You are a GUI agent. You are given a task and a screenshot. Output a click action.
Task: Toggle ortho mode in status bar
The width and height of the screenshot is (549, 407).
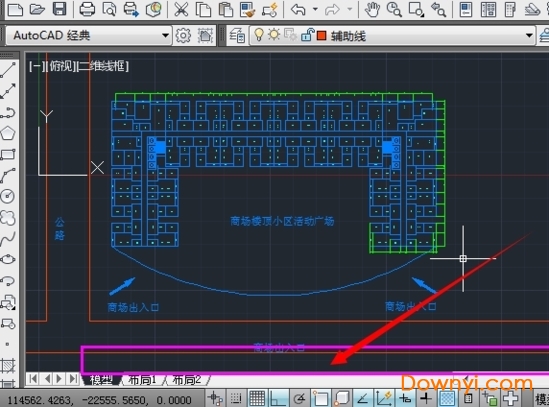[x=278, y=398]
